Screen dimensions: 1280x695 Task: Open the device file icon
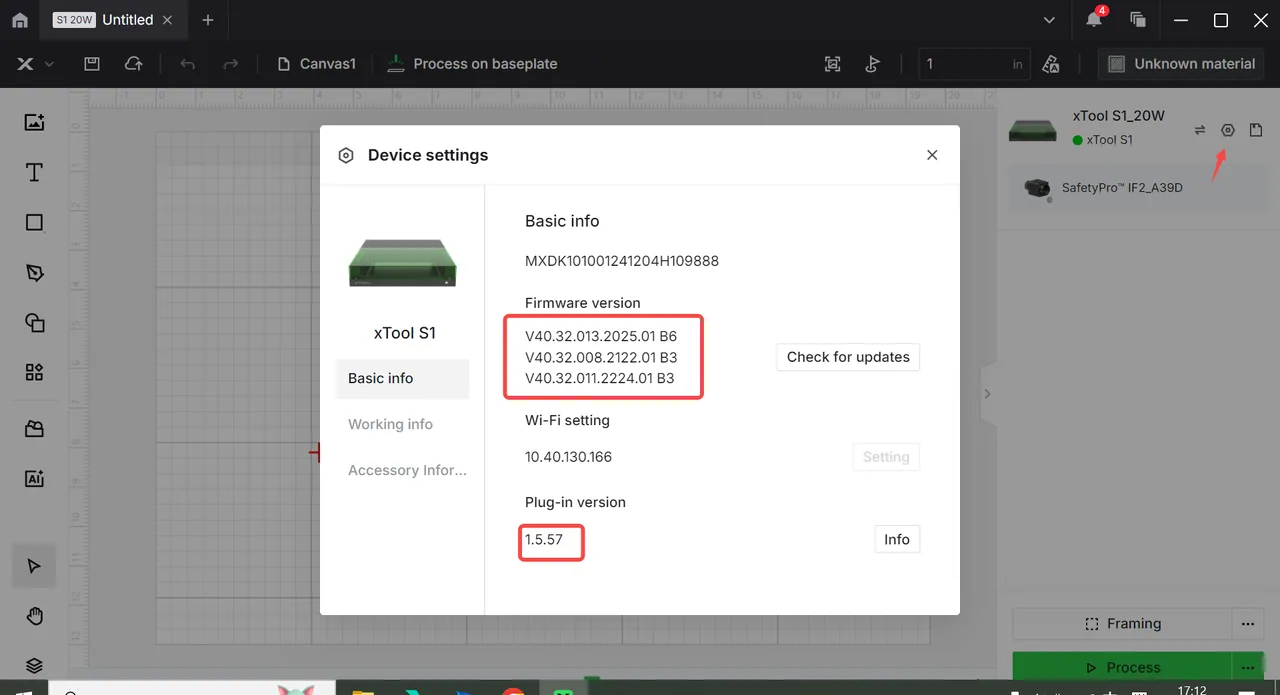click(1256, 130)
